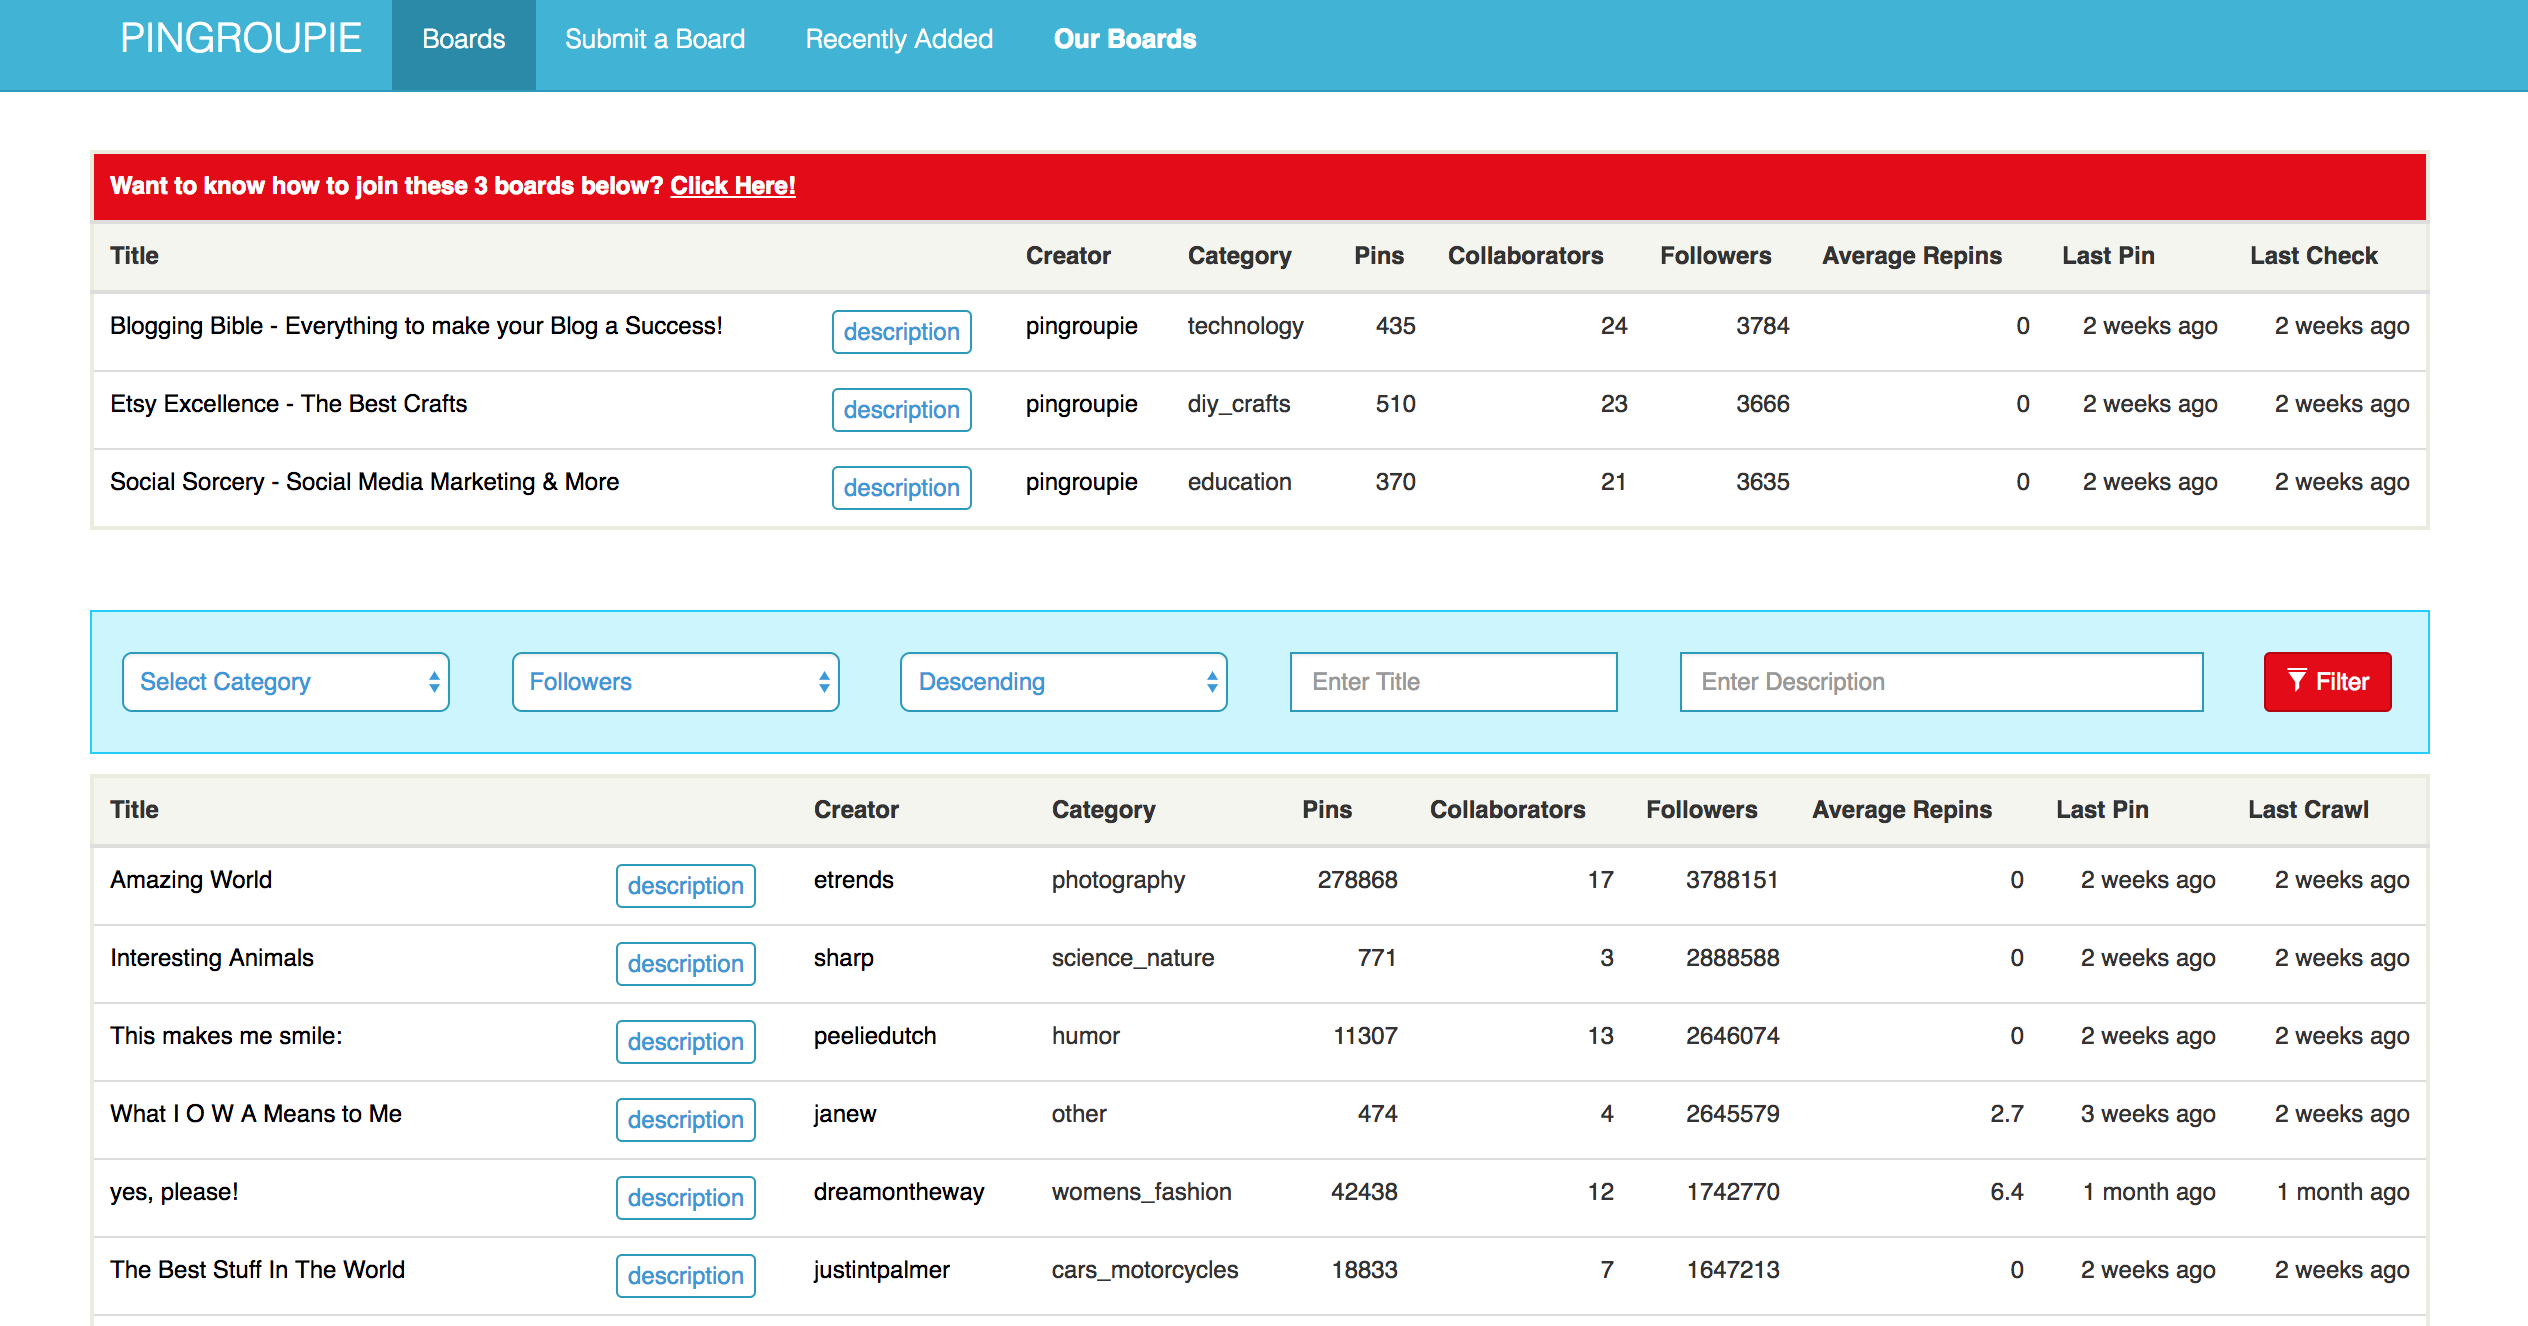Click Social Sorcery board title
Screen dimensions: 2528x1326
tap(365, 482)
